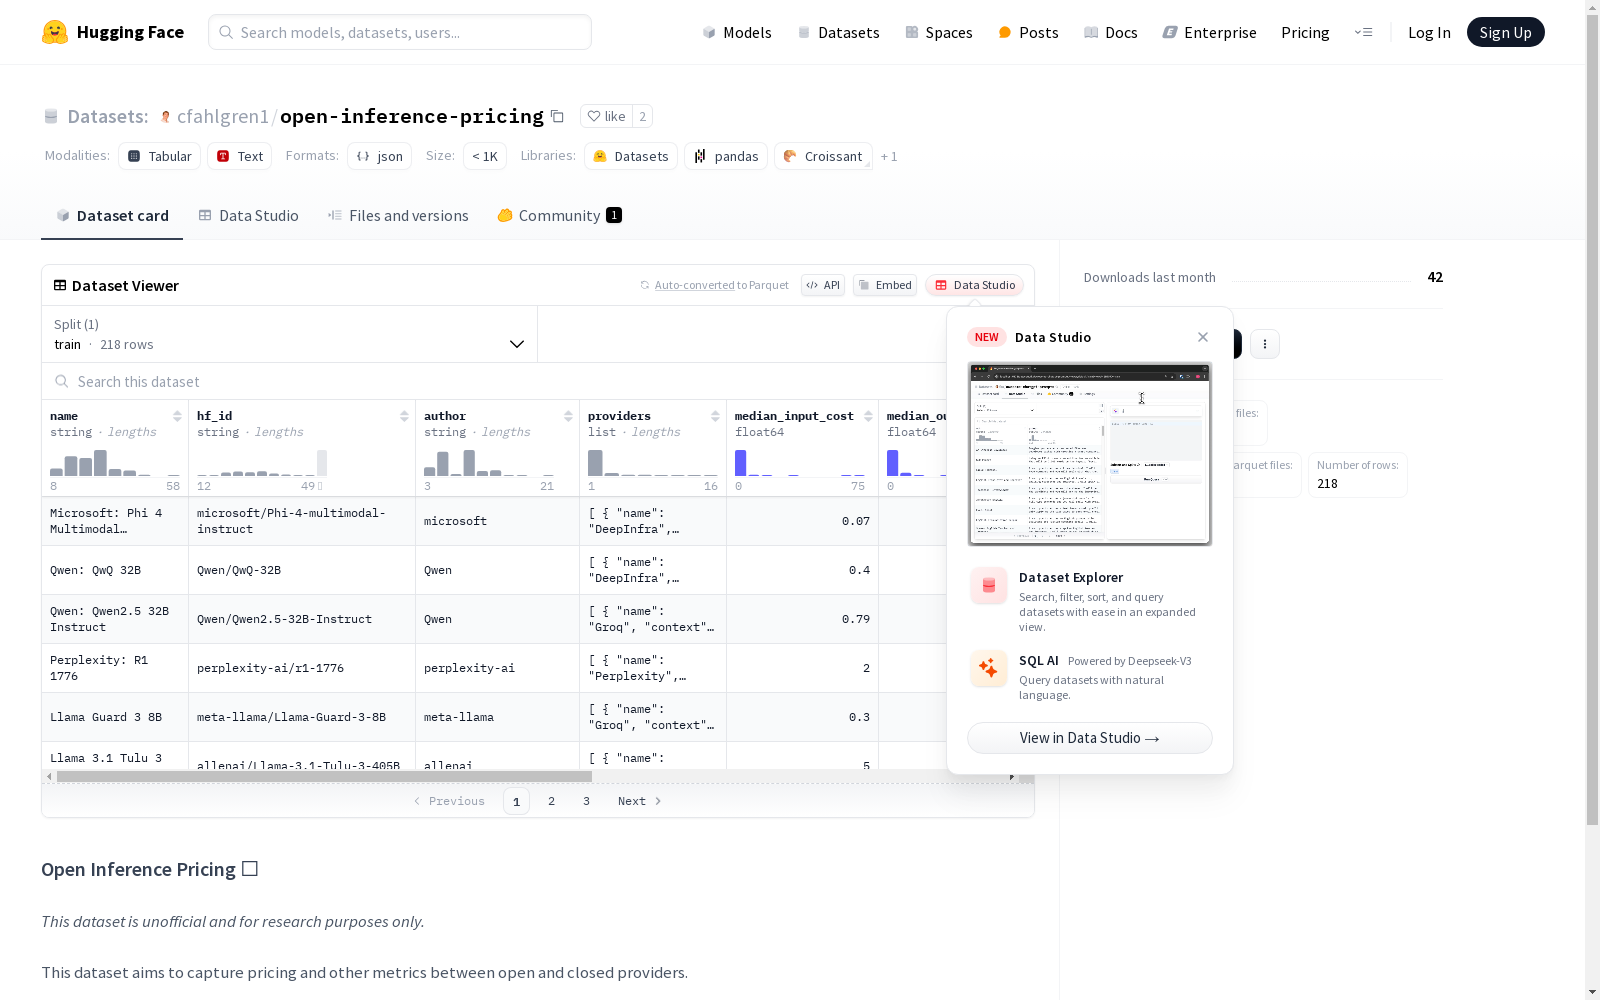The height and width of the screenshot is (1000, 1600).
Task: Select the Croissant library tag
Action: point(823,156)
